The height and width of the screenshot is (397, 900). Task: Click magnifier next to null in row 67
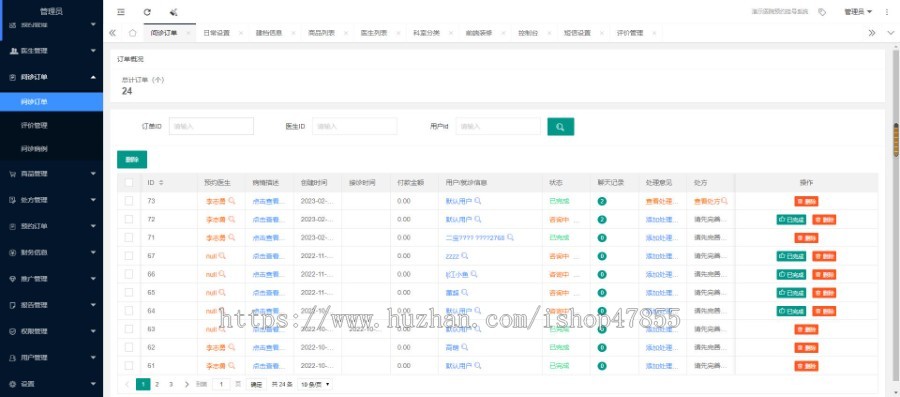tap(222, 255)
